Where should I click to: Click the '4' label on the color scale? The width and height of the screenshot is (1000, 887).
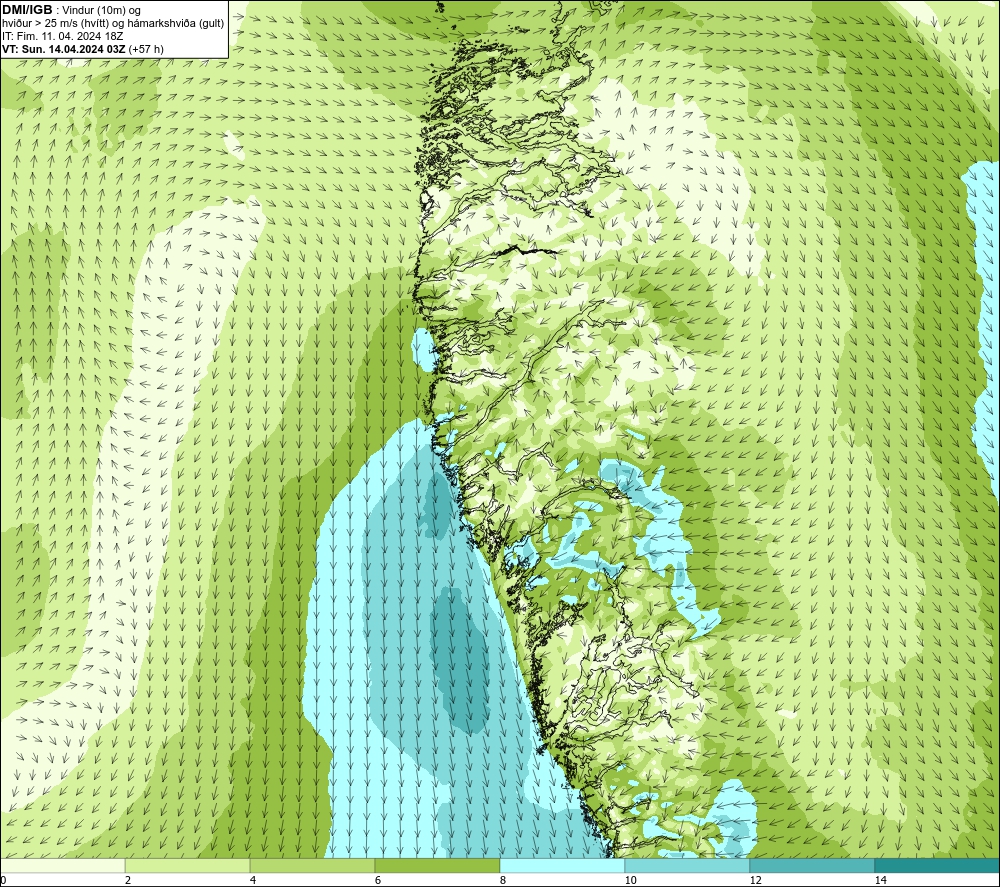253,880
